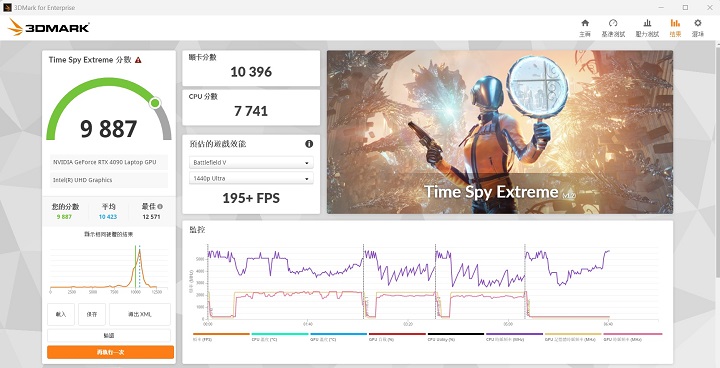Click the orange 再執行一次 run again button

[x=110, y=352]
